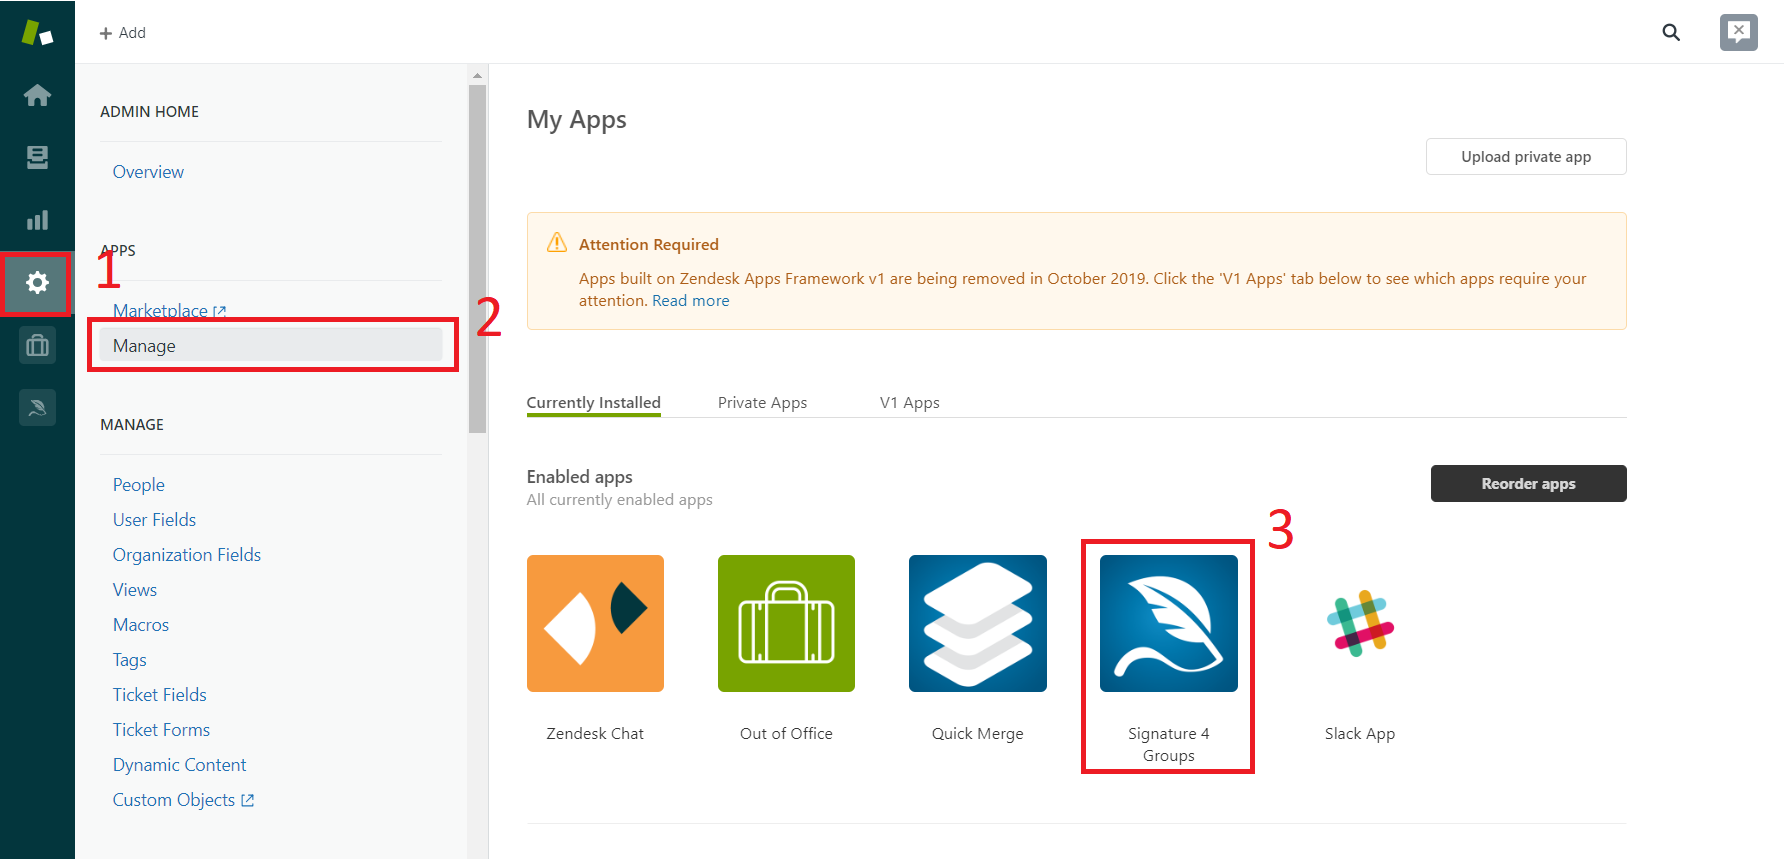Switch to Currently Installed tab
The width and height of the screenshot is (1784, 859).
pos(594,403)
